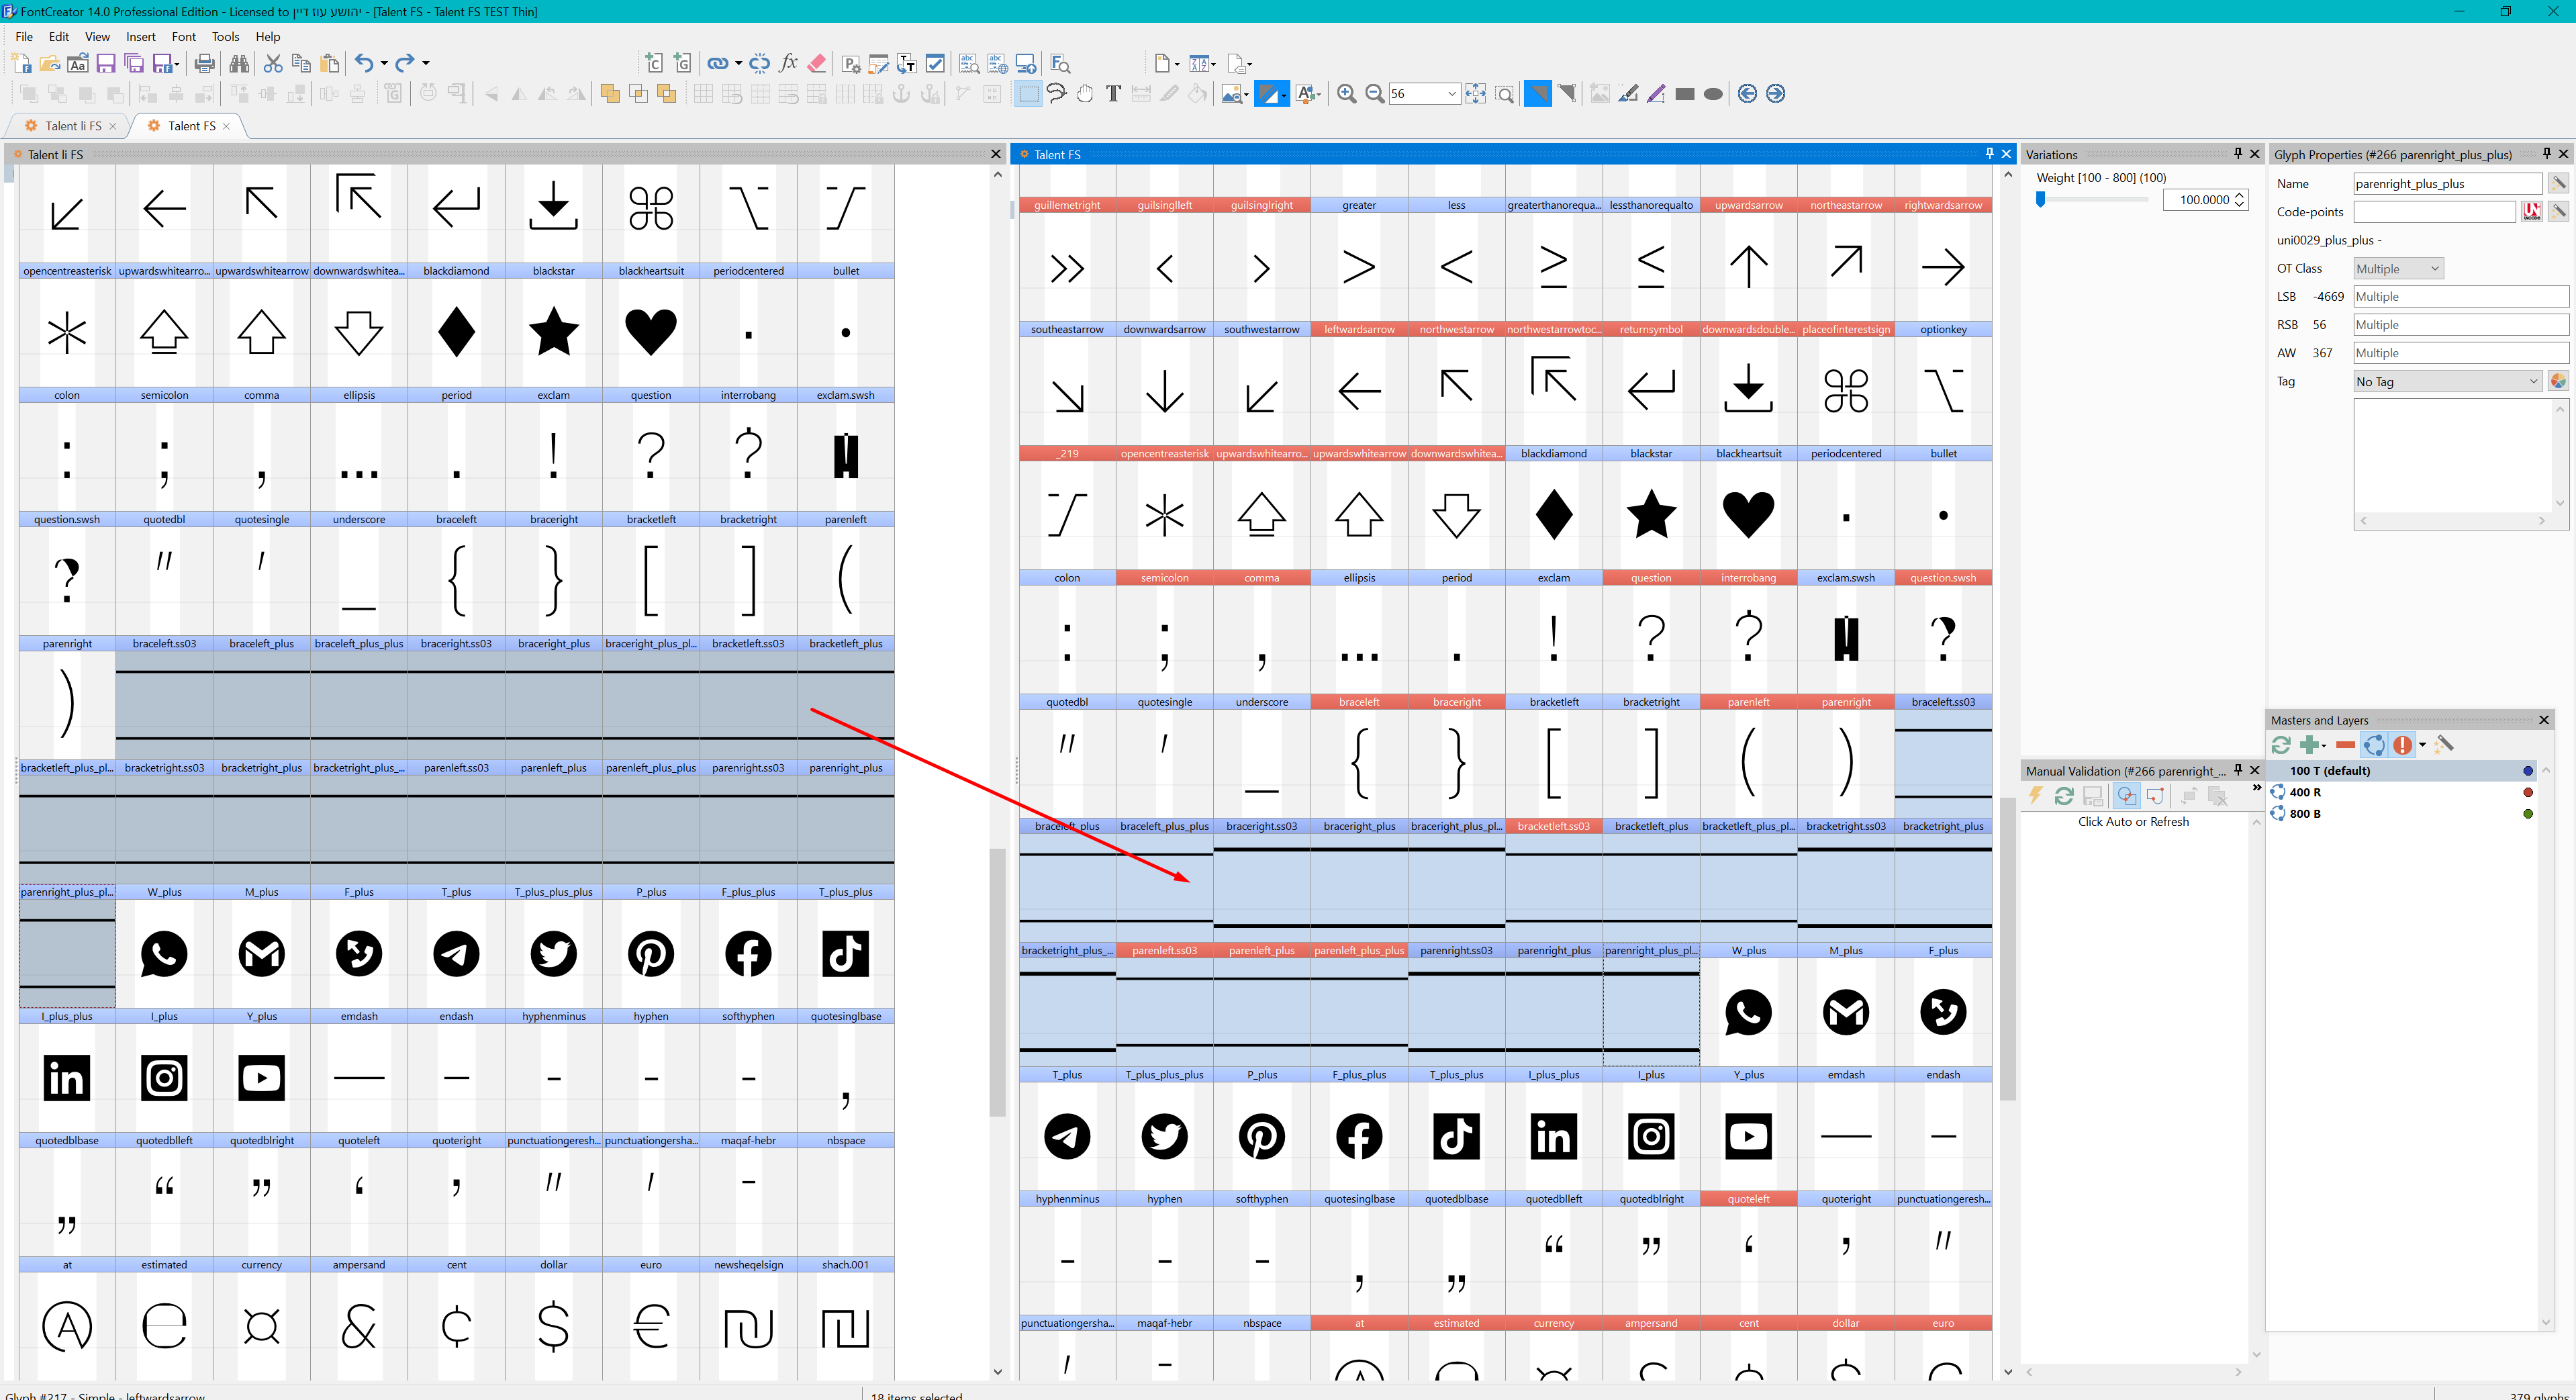The height and width of the screenshot is (1400, 2576).
Task: Switch to the Talent FS tab
Action: pyautogui.click(x=191, y=126)
